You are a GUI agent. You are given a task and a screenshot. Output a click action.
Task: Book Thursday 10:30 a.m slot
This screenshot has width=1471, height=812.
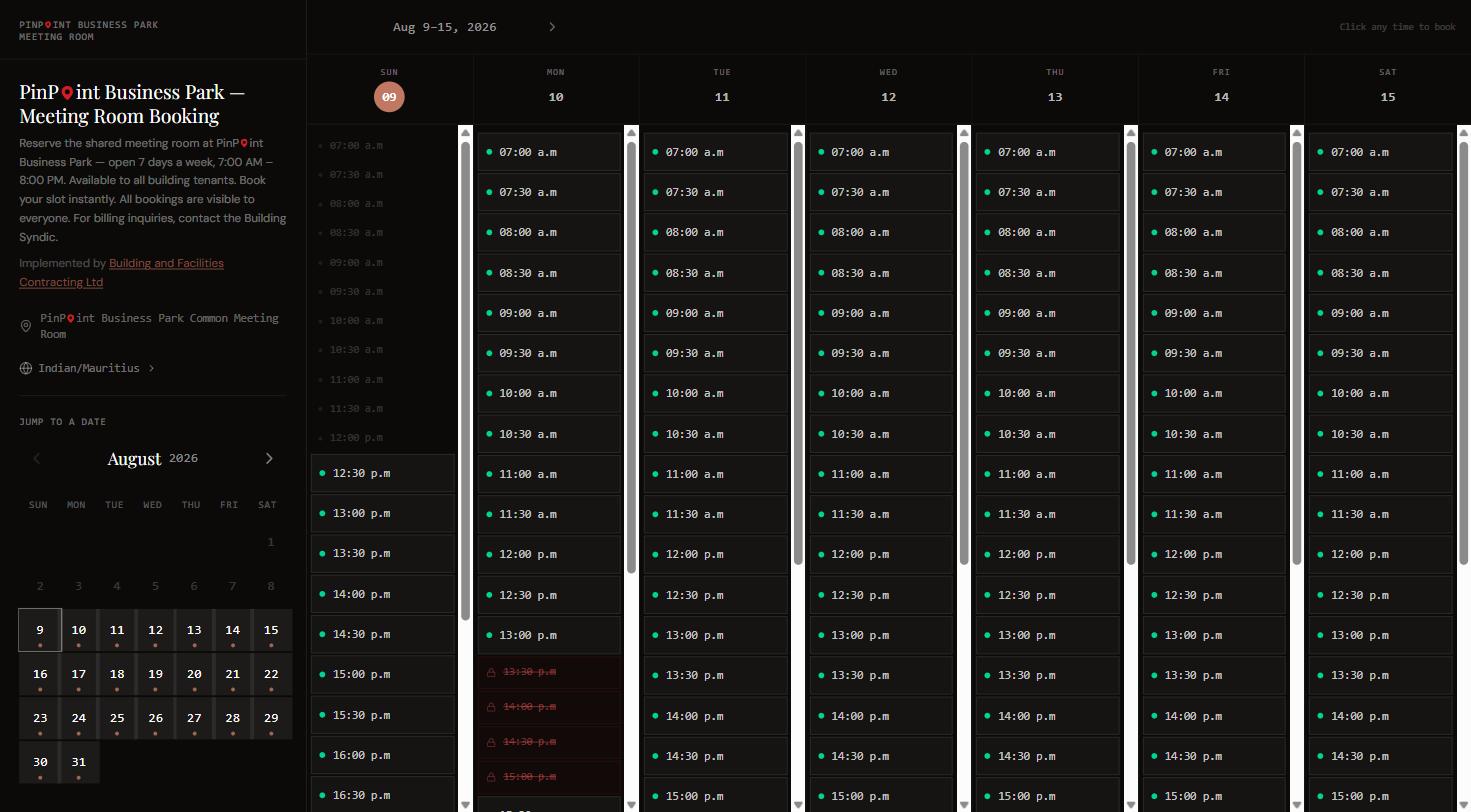pyautogui.click(x=1048, y=434)
